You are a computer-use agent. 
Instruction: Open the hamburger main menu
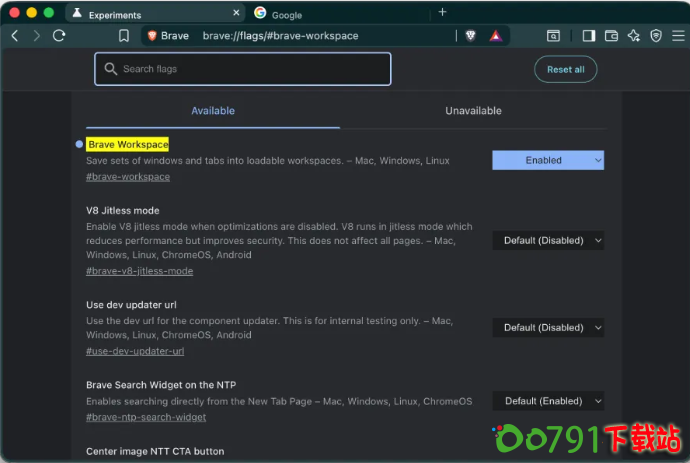678,36
